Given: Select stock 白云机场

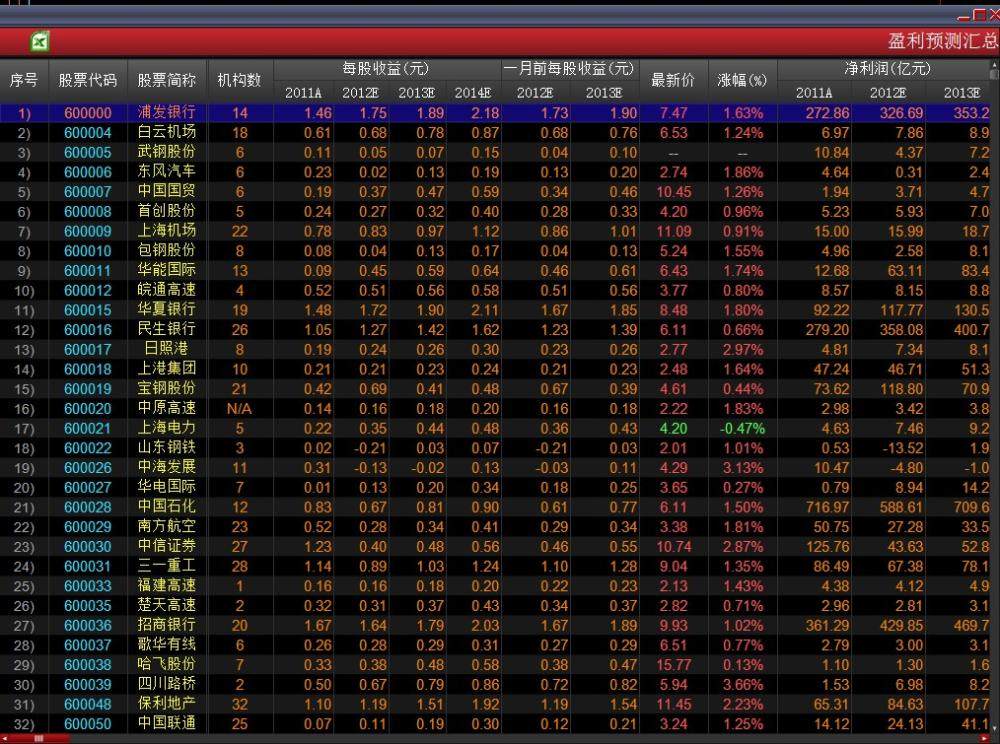Looking at the screenshot, I should tap(166, 133).
